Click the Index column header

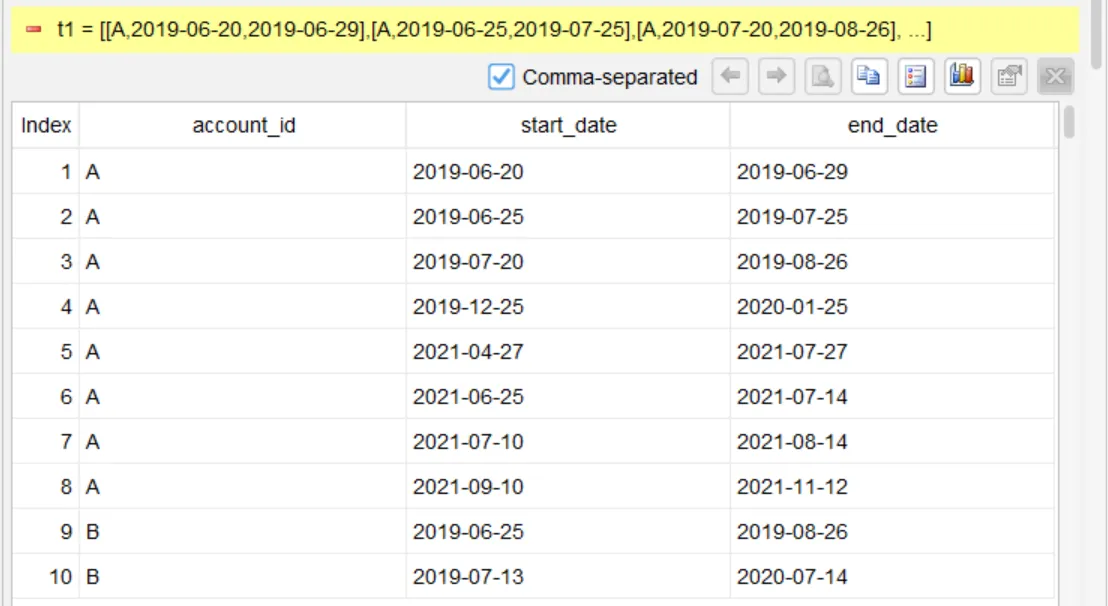point(46,125)
